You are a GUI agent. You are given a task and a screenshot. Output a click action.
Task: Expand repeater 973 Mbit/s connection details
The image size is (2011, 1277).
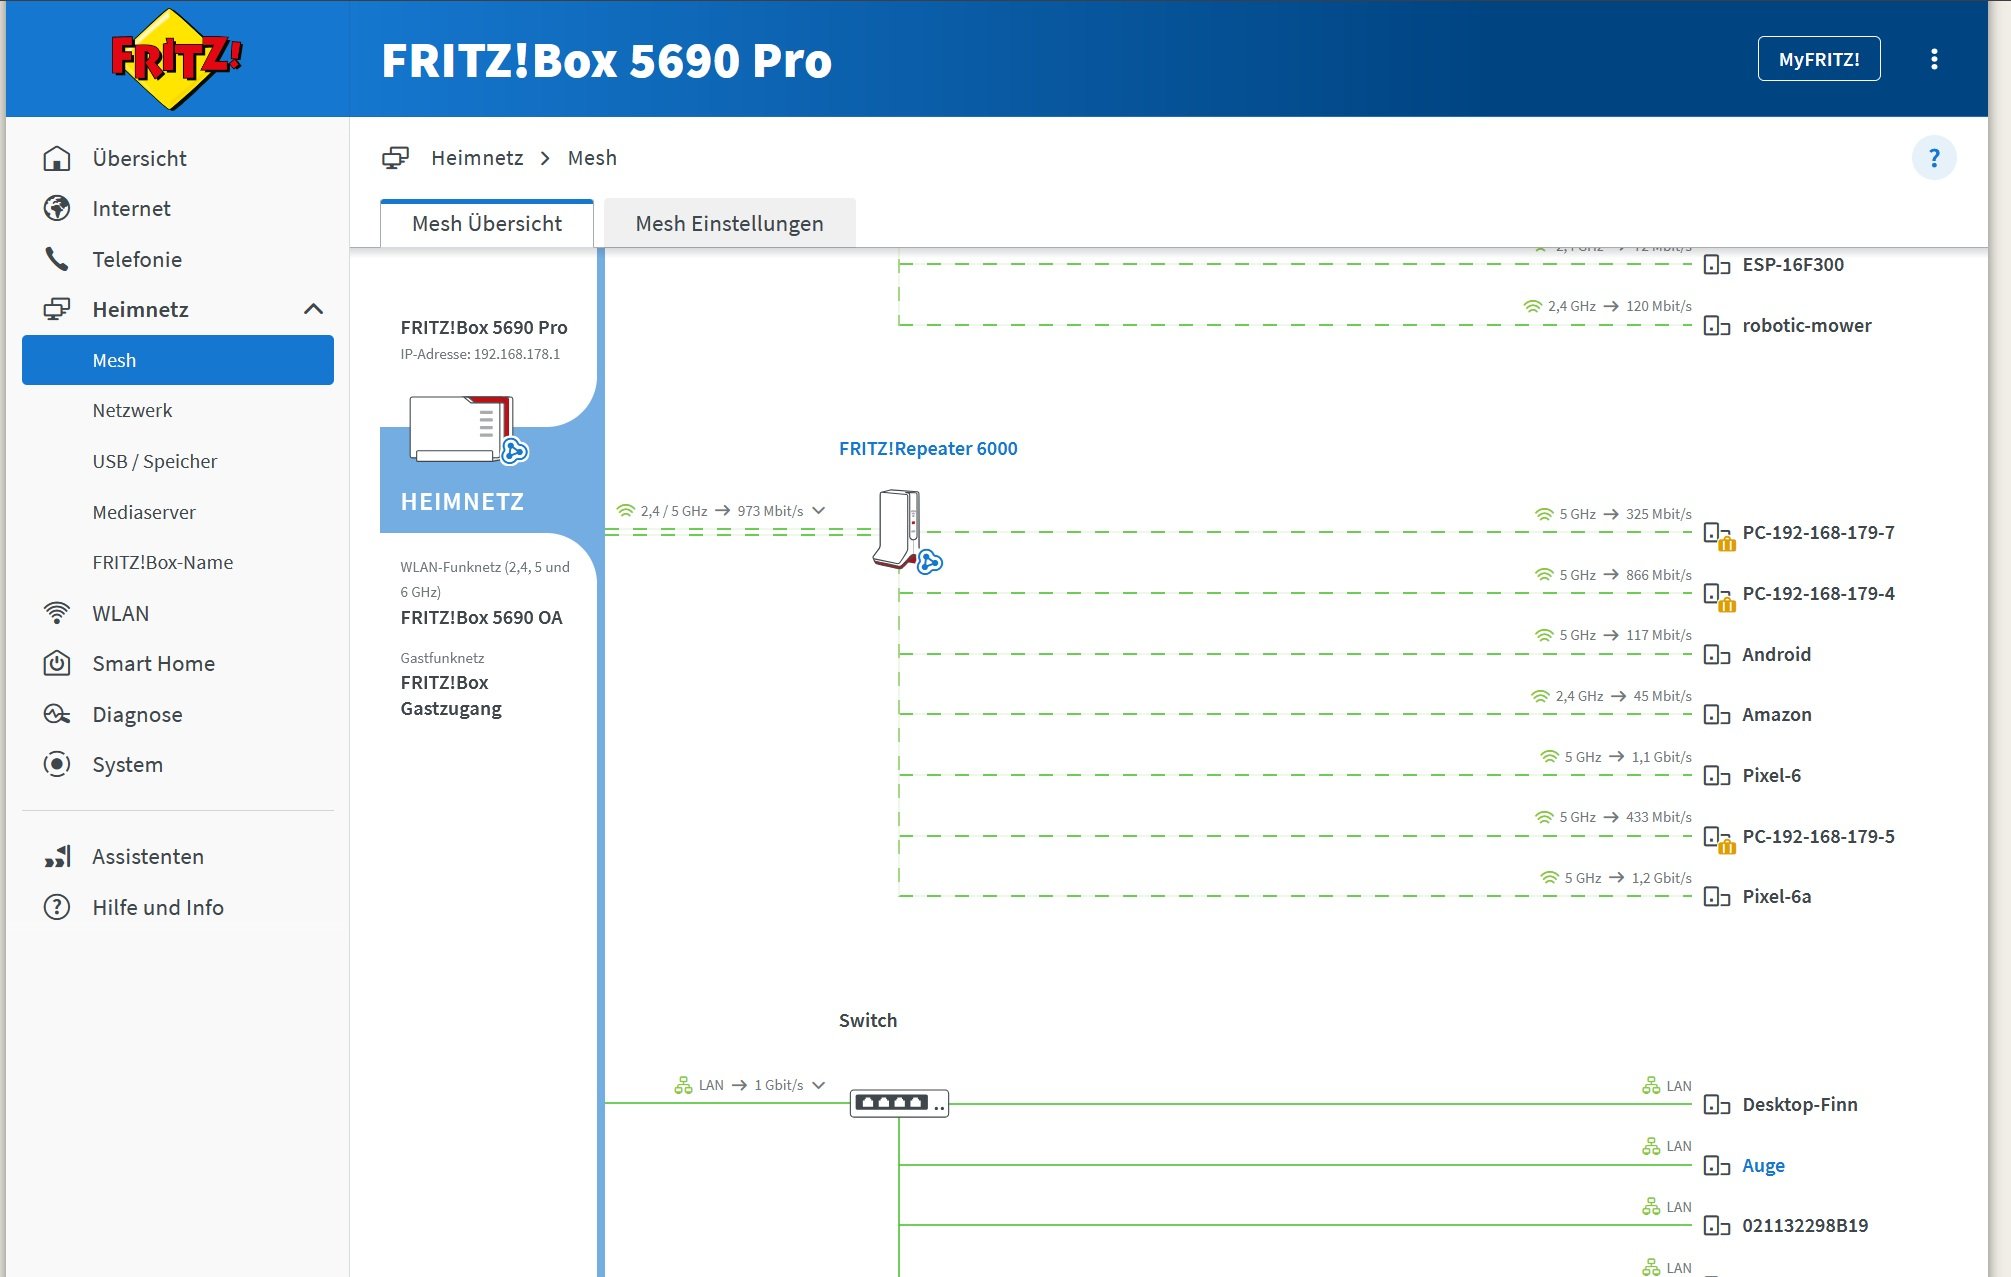[x=819, y=511]
